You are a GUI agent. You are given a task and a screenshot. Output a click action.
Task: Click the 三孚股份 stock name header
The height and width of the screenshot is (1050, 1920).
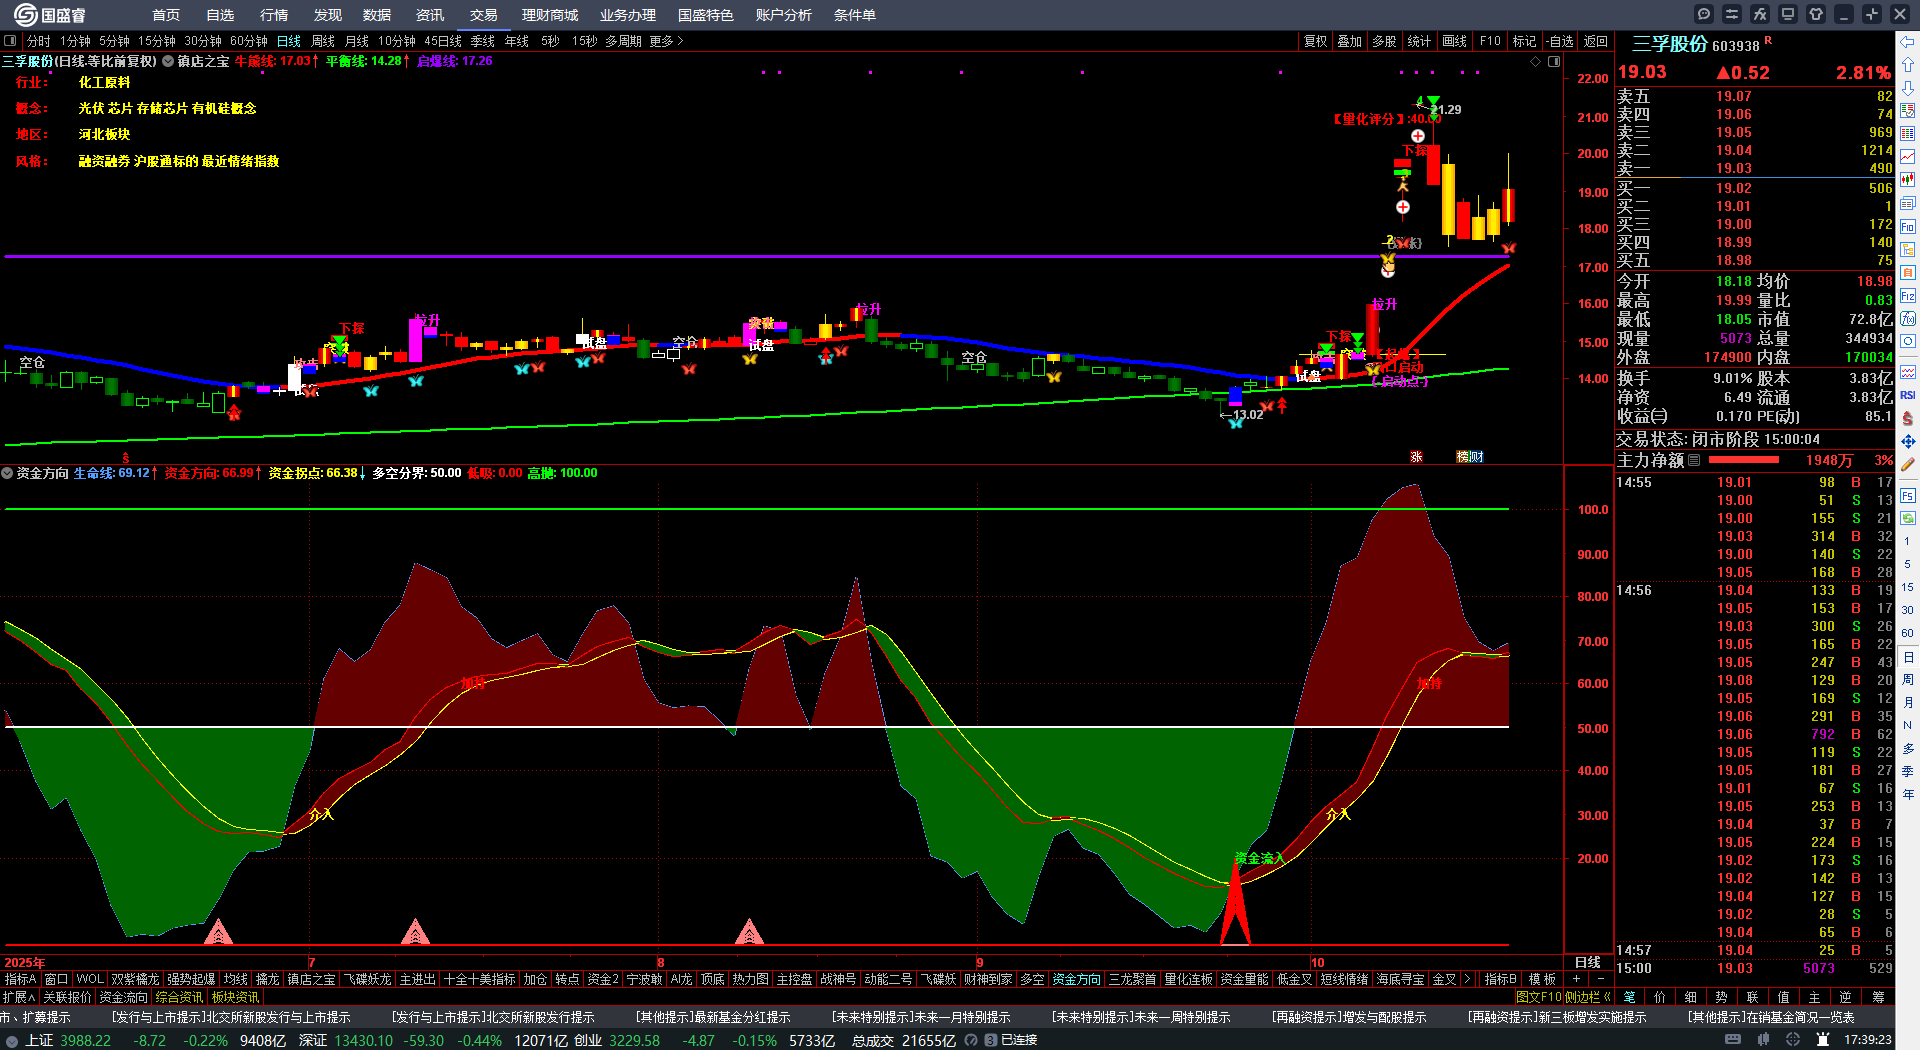(1670, 44)
